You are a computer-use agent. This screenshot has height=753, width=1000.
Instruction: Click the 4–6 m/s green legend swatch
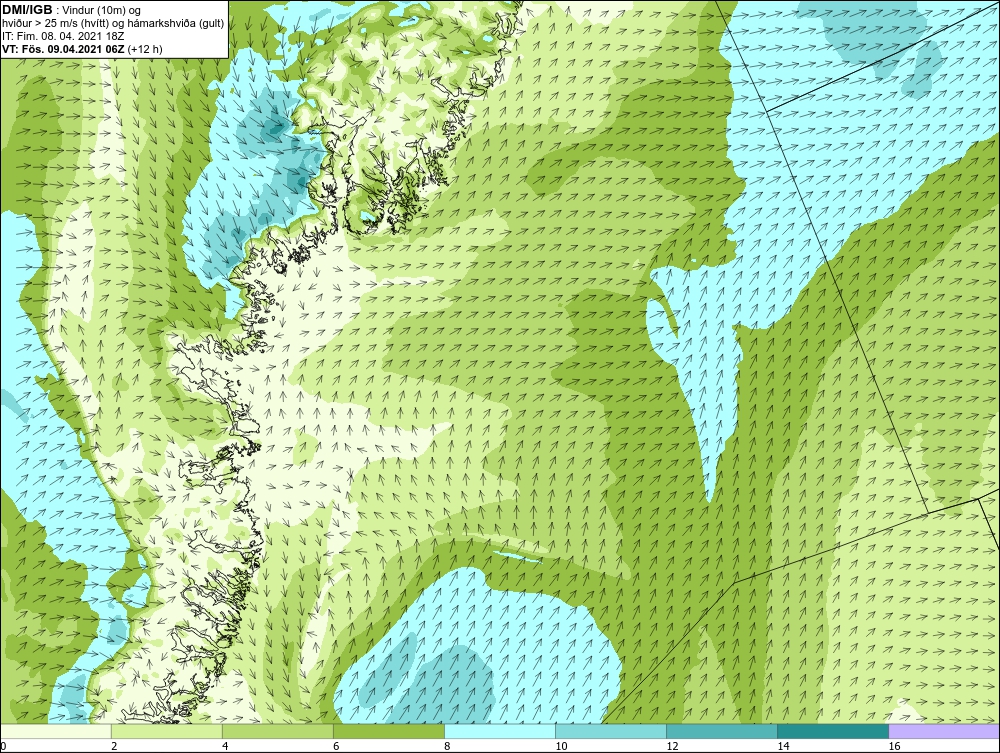tap(277, 731)
